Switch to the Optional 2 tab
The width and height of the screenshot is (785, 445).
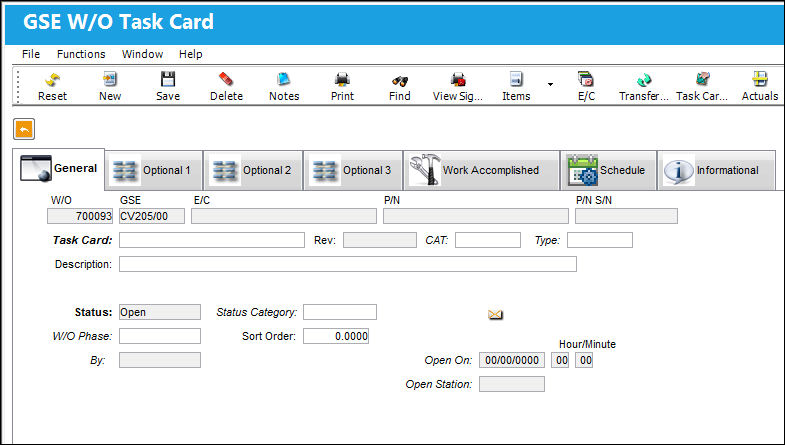tap(253, 170)
